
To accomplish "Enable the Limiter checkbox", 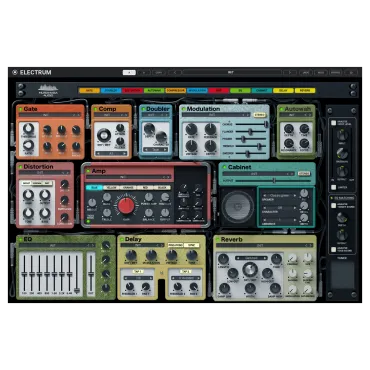I will (x=334, y=187).
